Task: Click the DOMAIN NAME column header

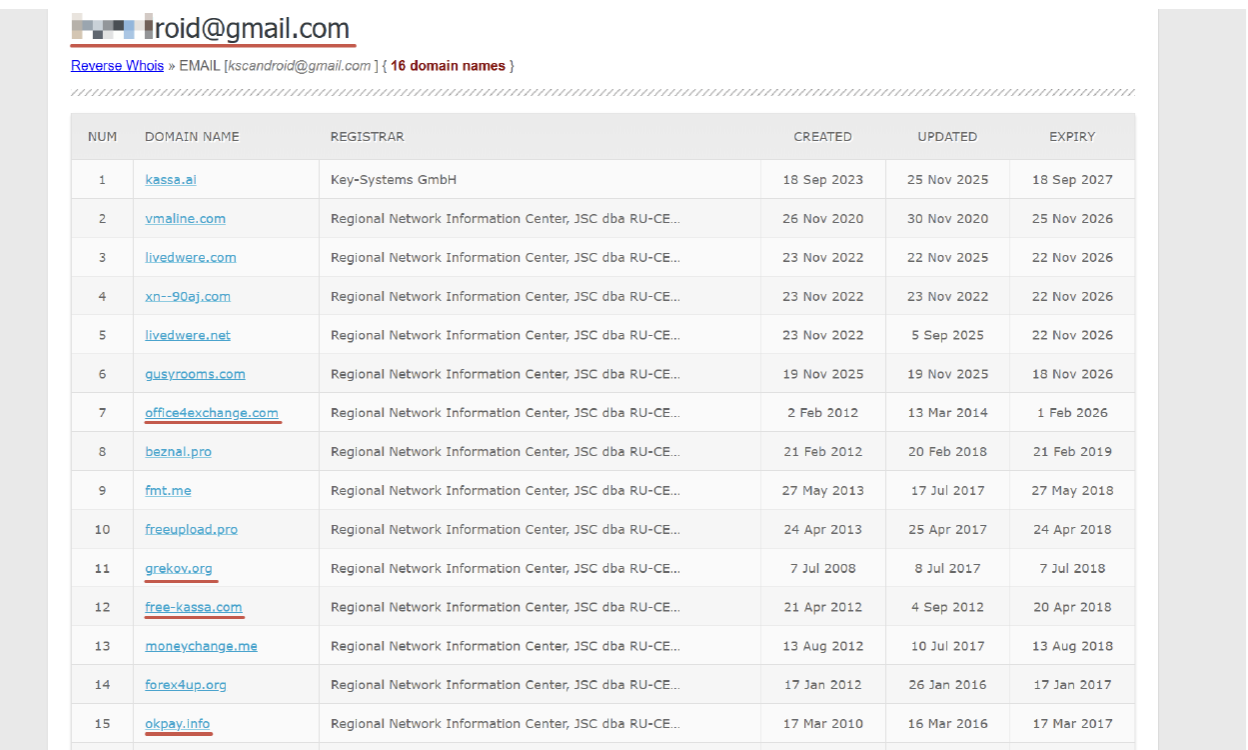Action: point(192,137)
